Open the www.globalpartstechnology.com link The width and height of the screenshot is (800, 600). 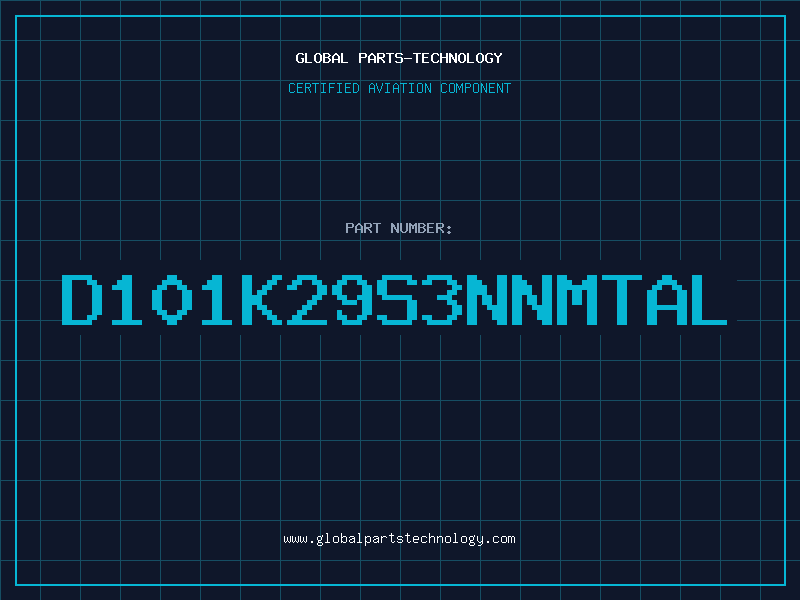pyautogui.click(x=399, y=539)
